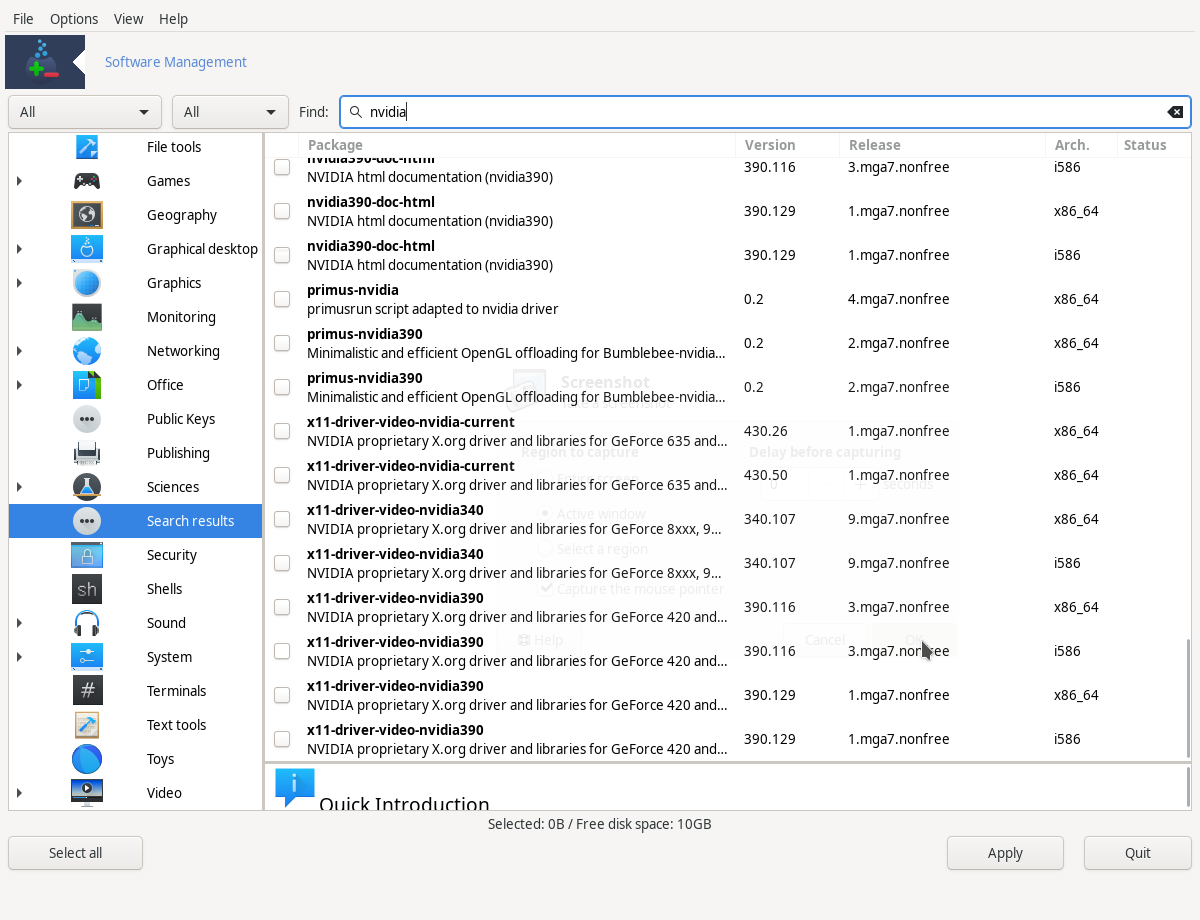Check x11-driver-video-nvidia340 i586 checkbox
Screen dimensions: 1200x920
282,563
